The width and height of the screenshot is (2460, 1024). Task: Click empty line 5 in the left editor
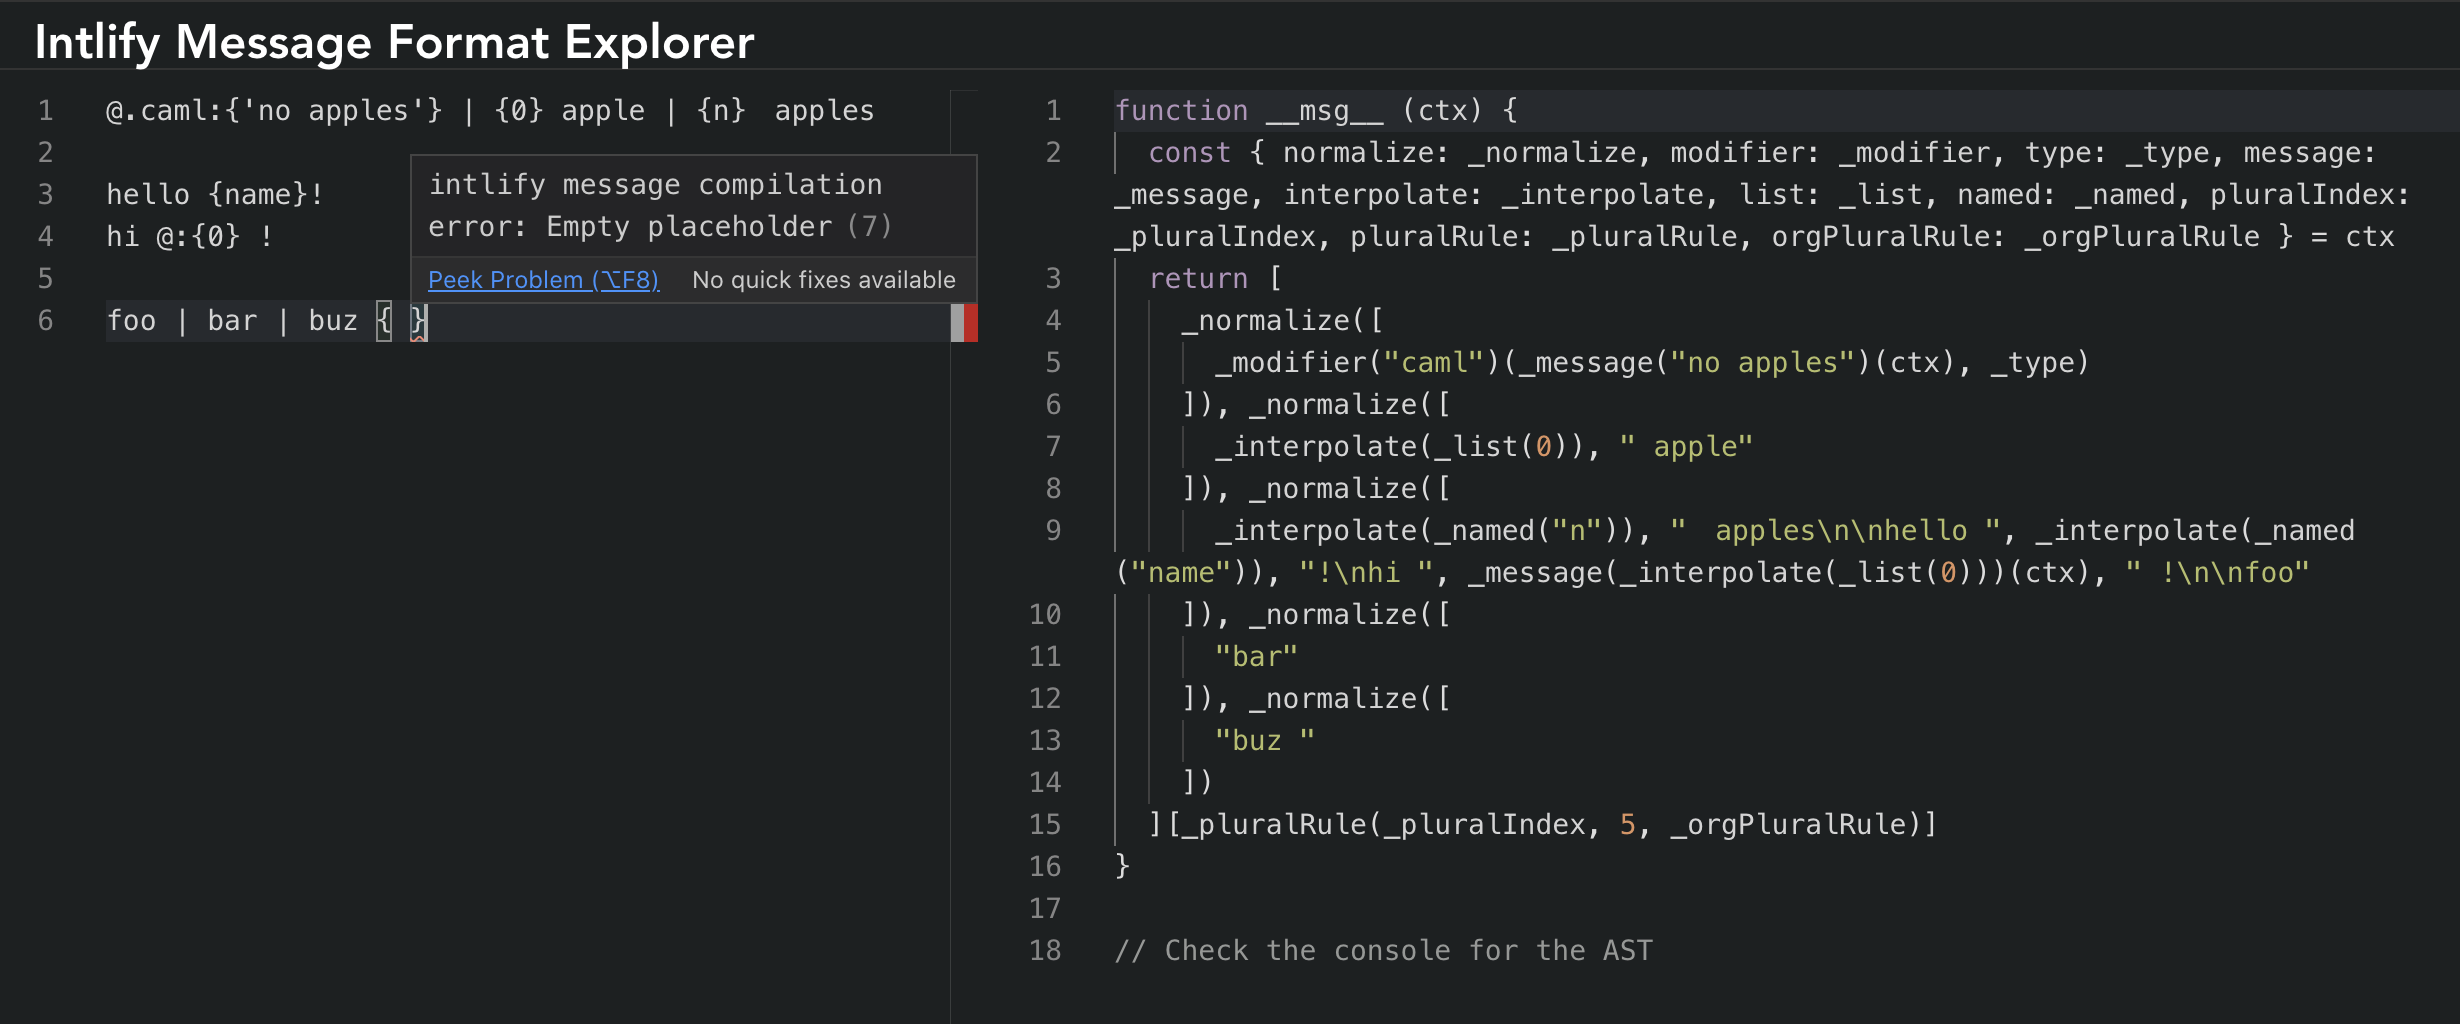(x=528, y=278)
